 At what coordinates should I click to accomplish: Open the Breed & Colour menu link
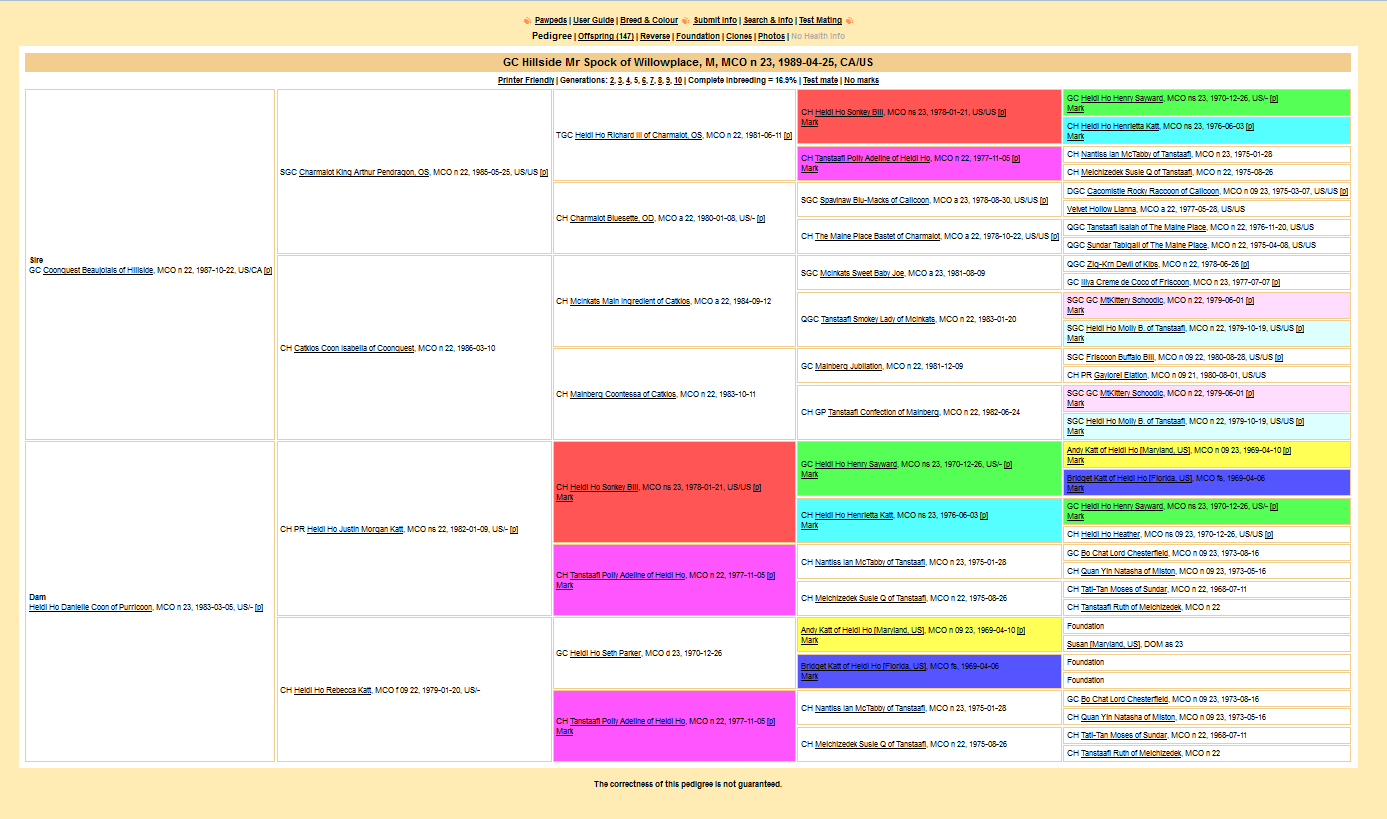648,20
